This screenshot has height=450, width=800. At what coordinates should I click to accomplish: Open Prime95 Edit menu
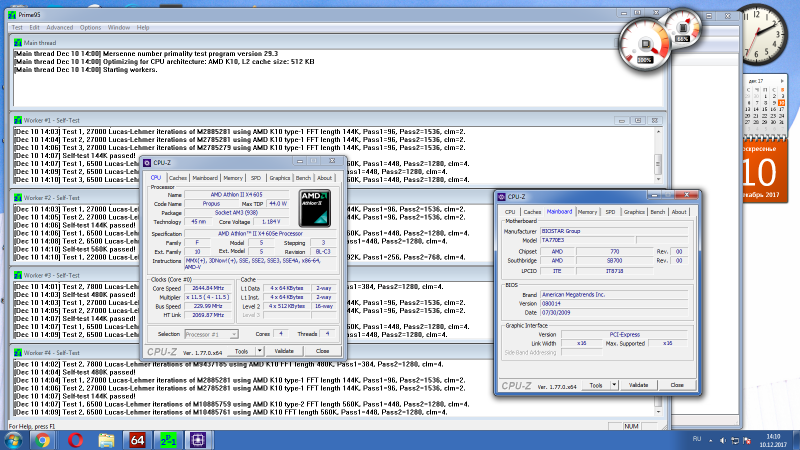(x=34, y=28)
